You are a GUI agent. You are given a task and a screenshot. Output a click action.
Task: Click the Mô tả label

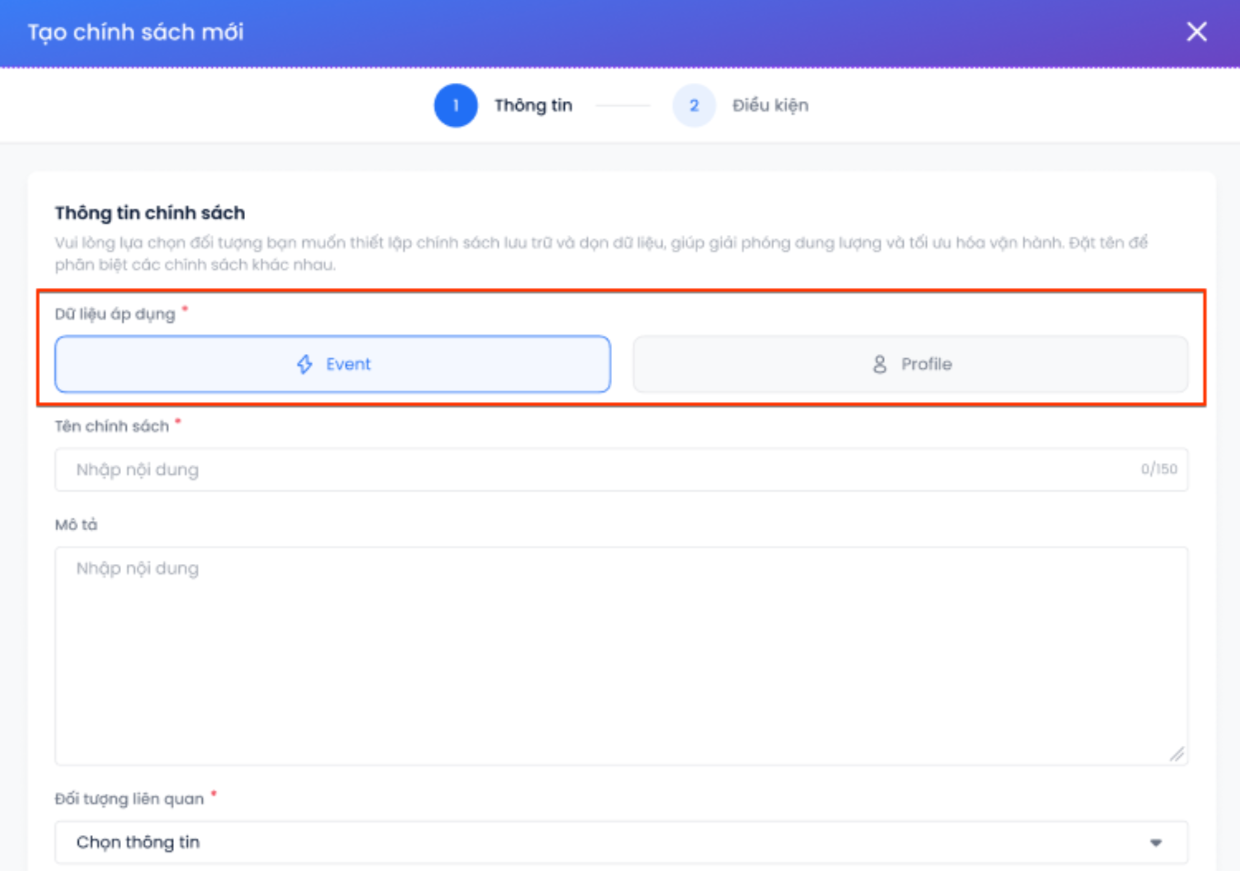tap(76, 525)
